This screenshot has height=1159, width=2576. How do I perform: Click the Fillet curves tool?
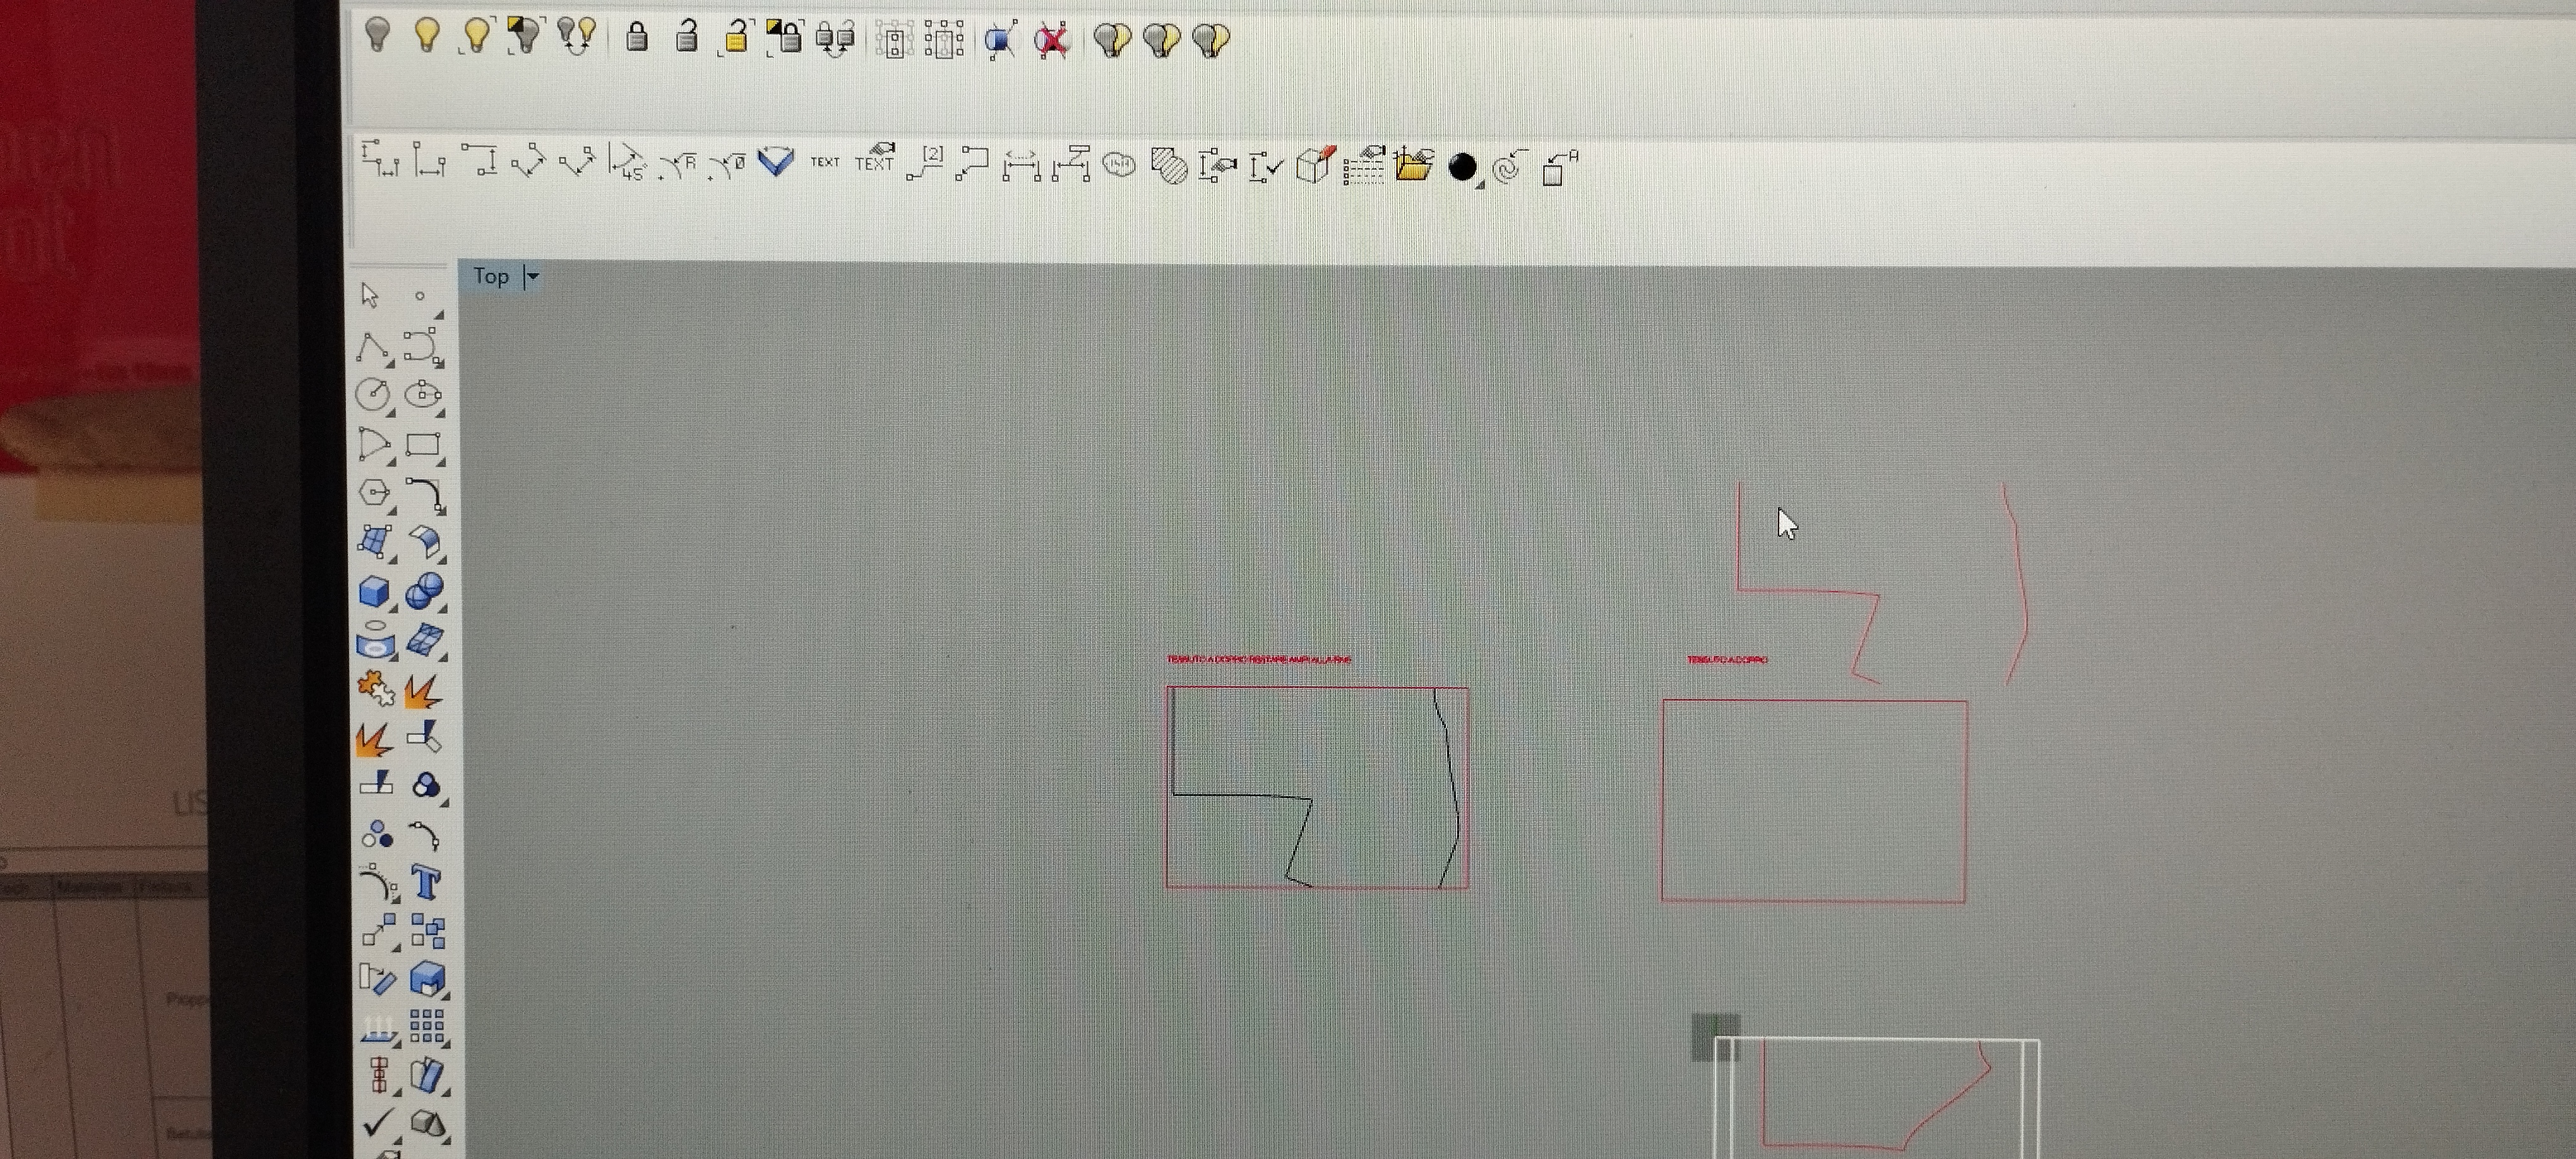(425, 493)
